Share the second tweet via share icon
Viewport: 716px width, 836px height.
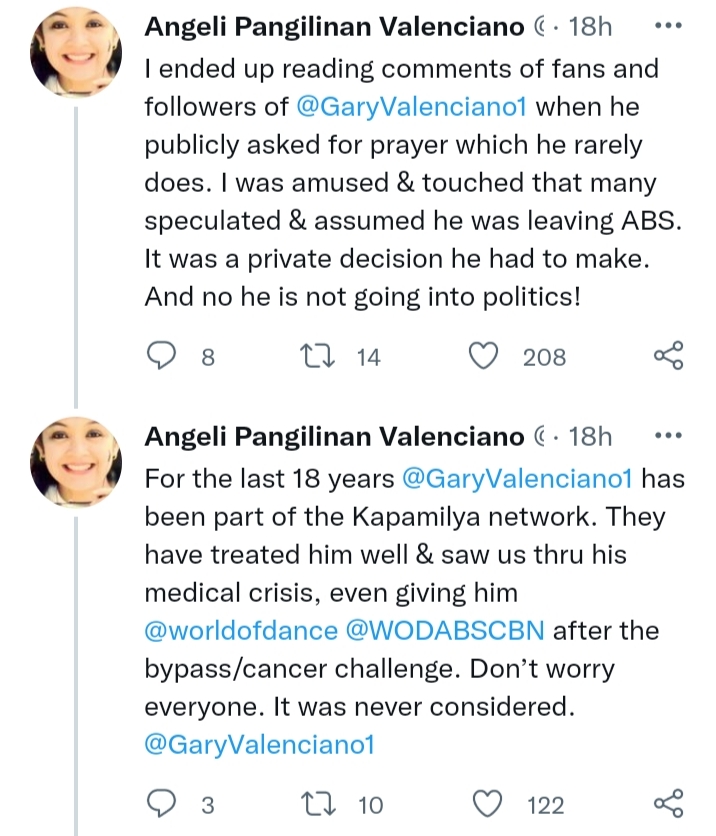pos(667,804)
